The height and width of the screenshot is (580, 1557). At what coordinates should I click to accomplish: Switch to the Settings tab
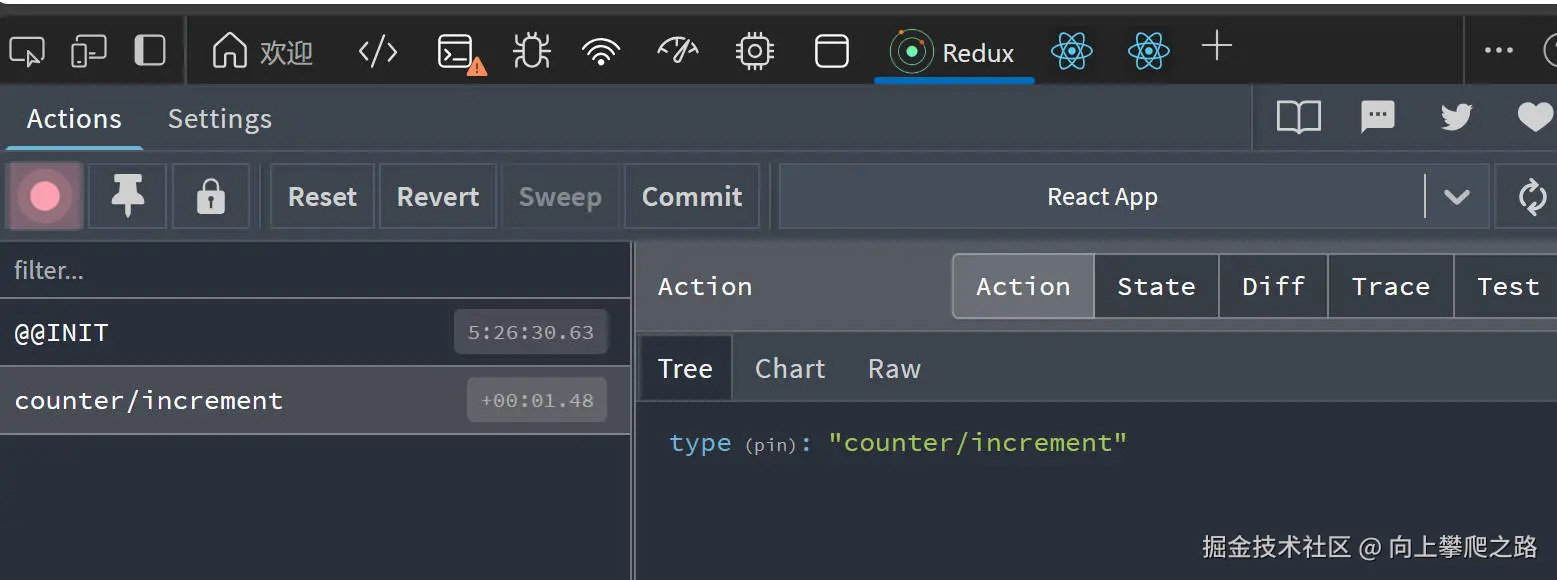(x=220, y=119)
